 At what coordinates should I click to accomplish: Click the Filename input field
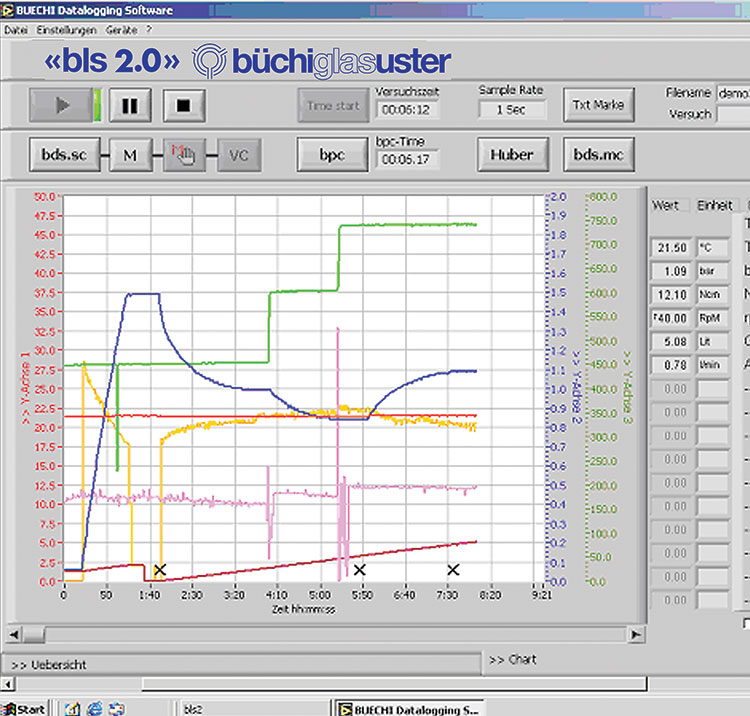[733, 93]
